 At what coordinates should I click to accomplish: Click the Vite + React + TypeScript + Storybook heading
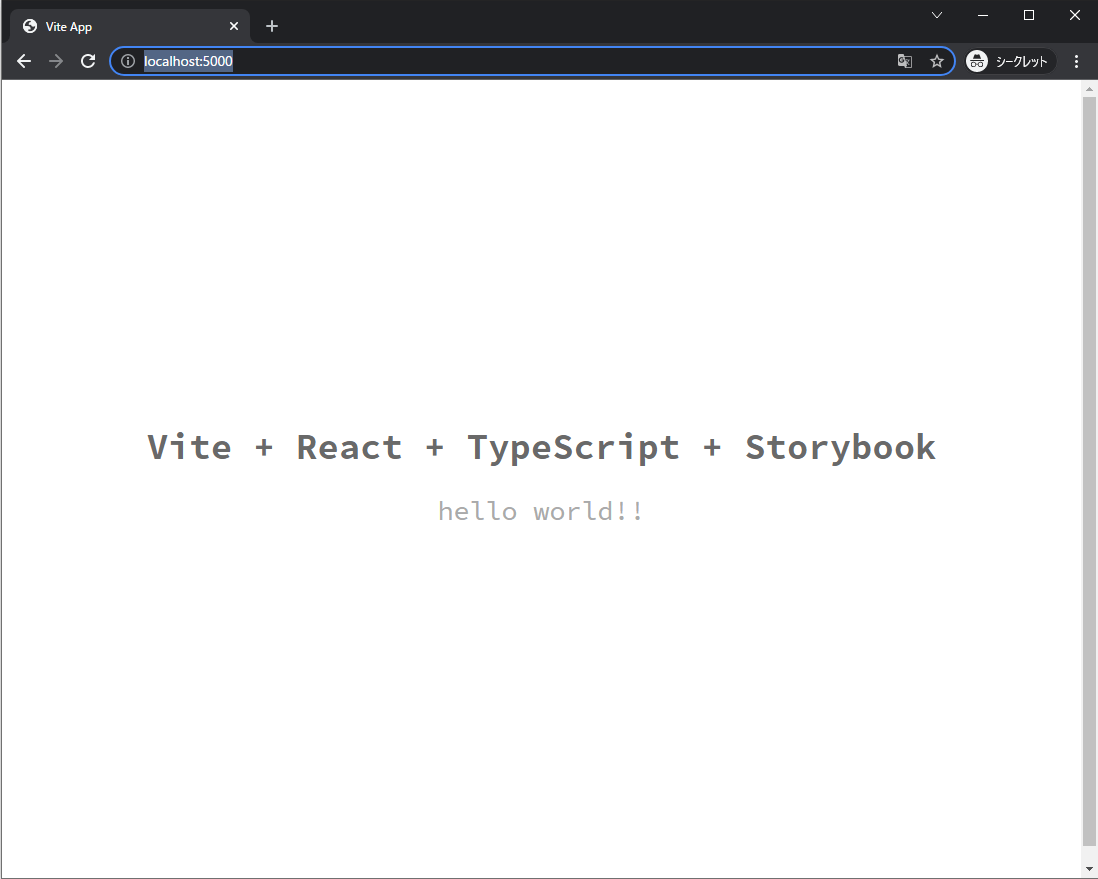point(541,448)
